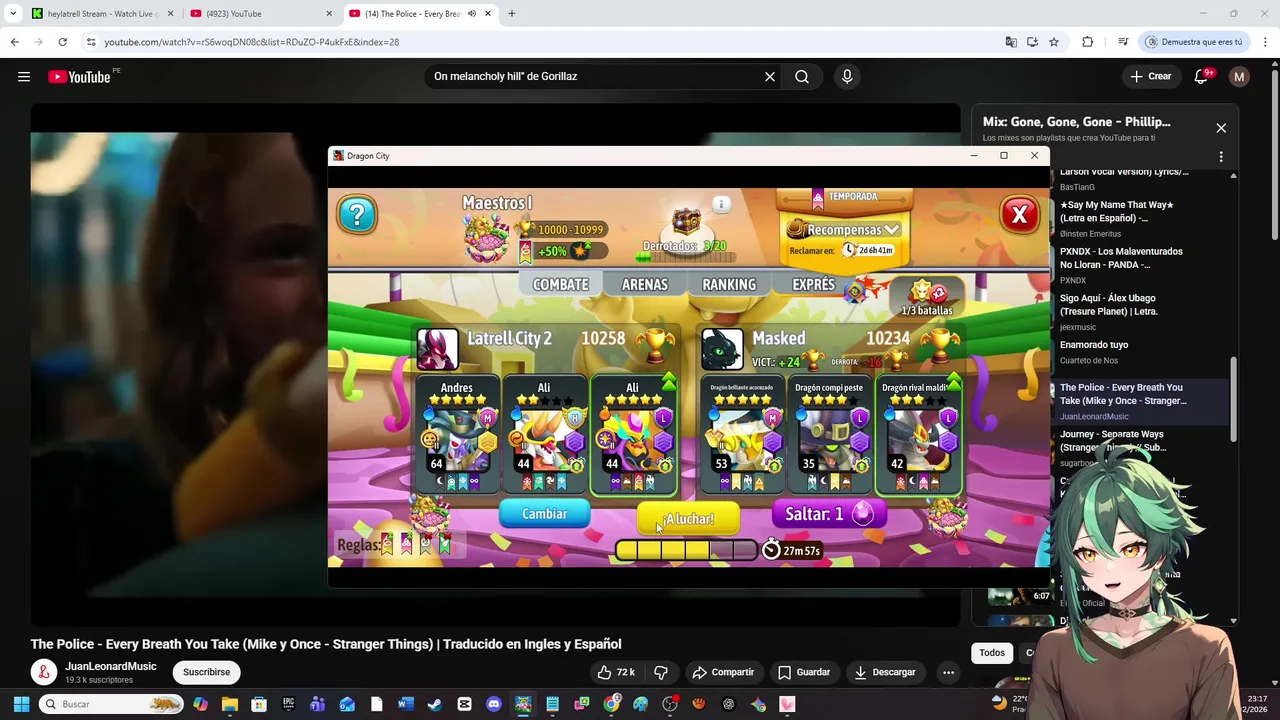Image resolution: width=1280 pixels, height=720 pixels.
Task: Open the 1/3 batallas badge
Action: pos(927,298)
